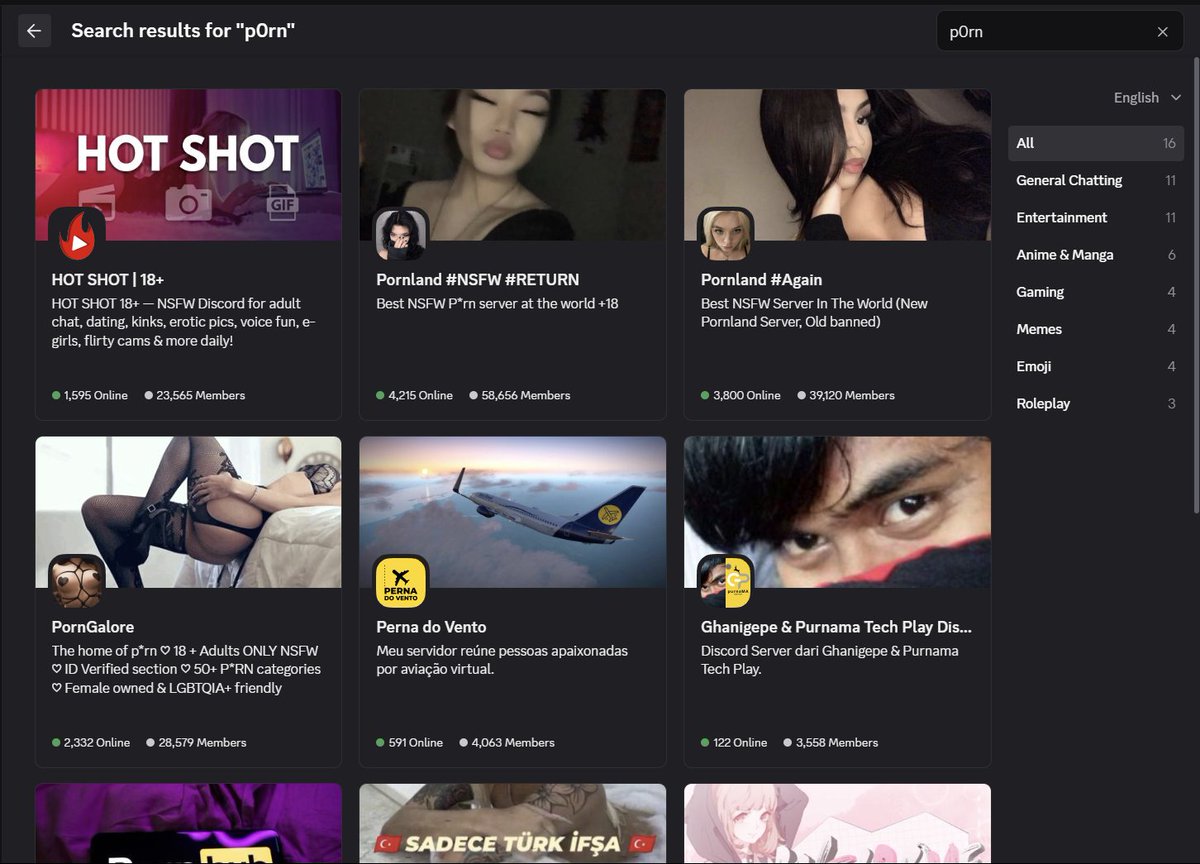Screen dimensions: 1200x864
Task: Open the PornGalore server title
Action: pos(93,627)
